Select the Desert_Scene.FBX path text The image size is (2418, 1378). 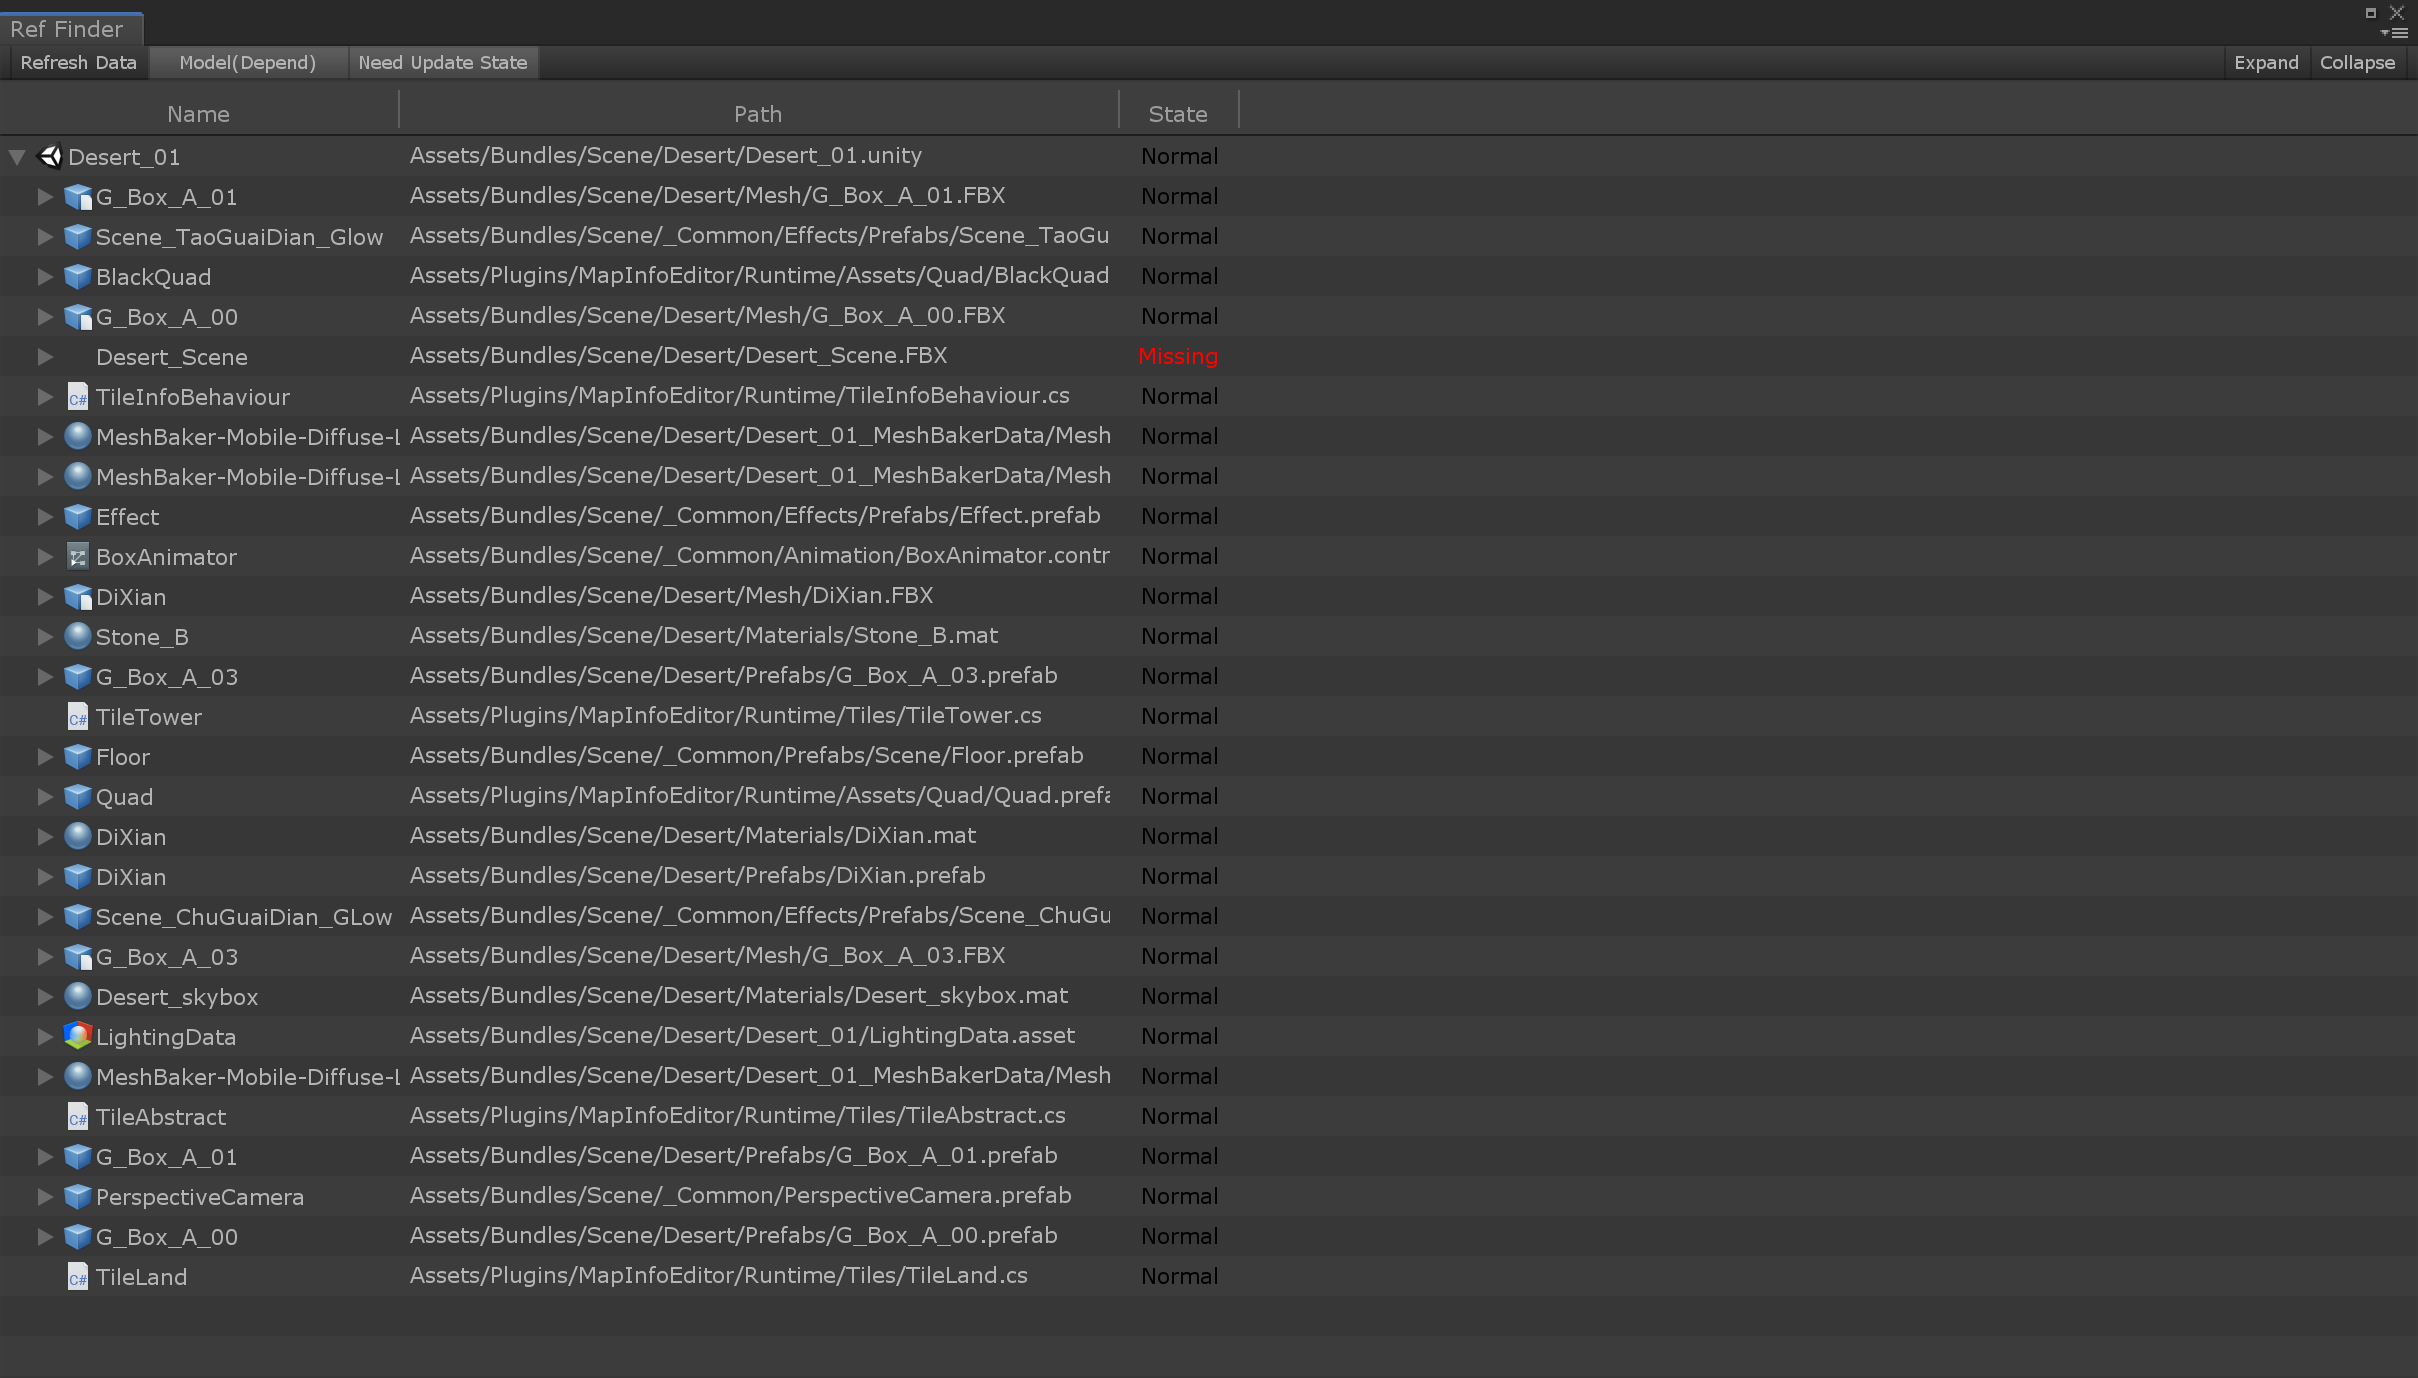678,356
